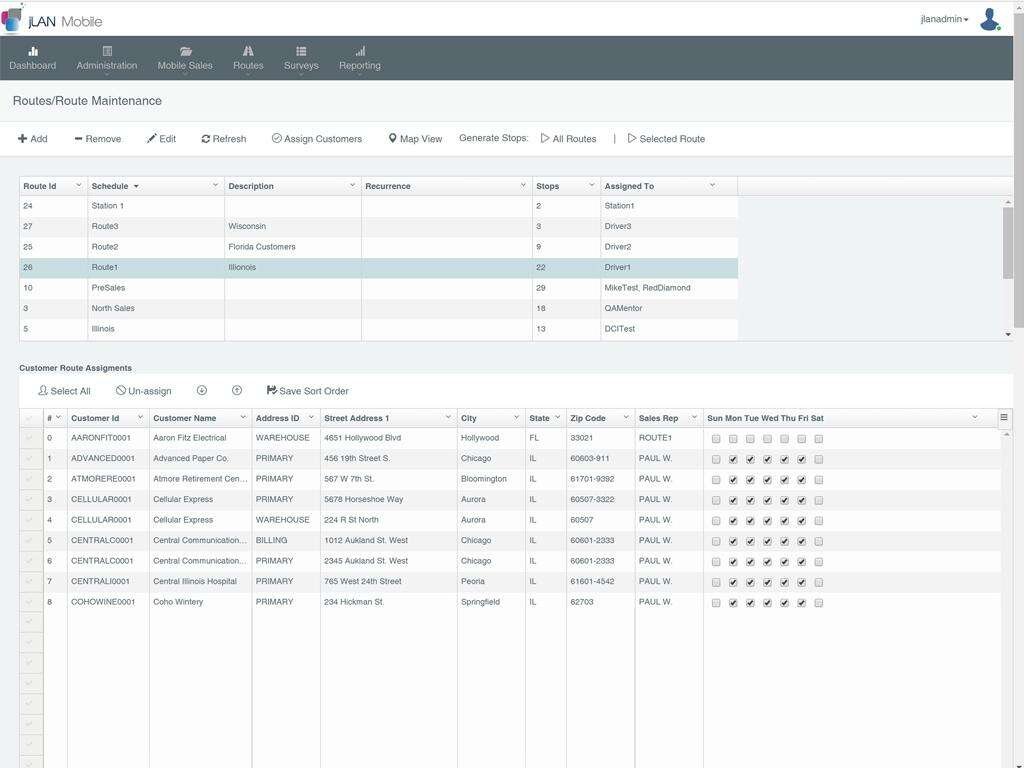
Task: Toggle Sun checkbox for Aaron Fitz Electrical
Action: tap(716, 439)
